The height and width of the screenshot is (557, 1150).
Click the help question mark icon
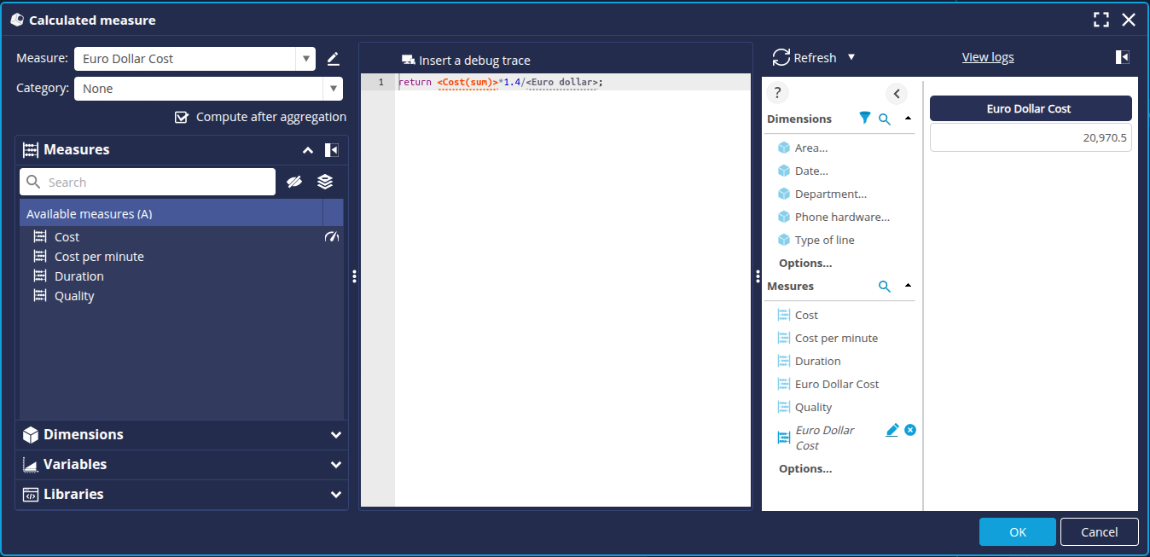coord(779,93)
